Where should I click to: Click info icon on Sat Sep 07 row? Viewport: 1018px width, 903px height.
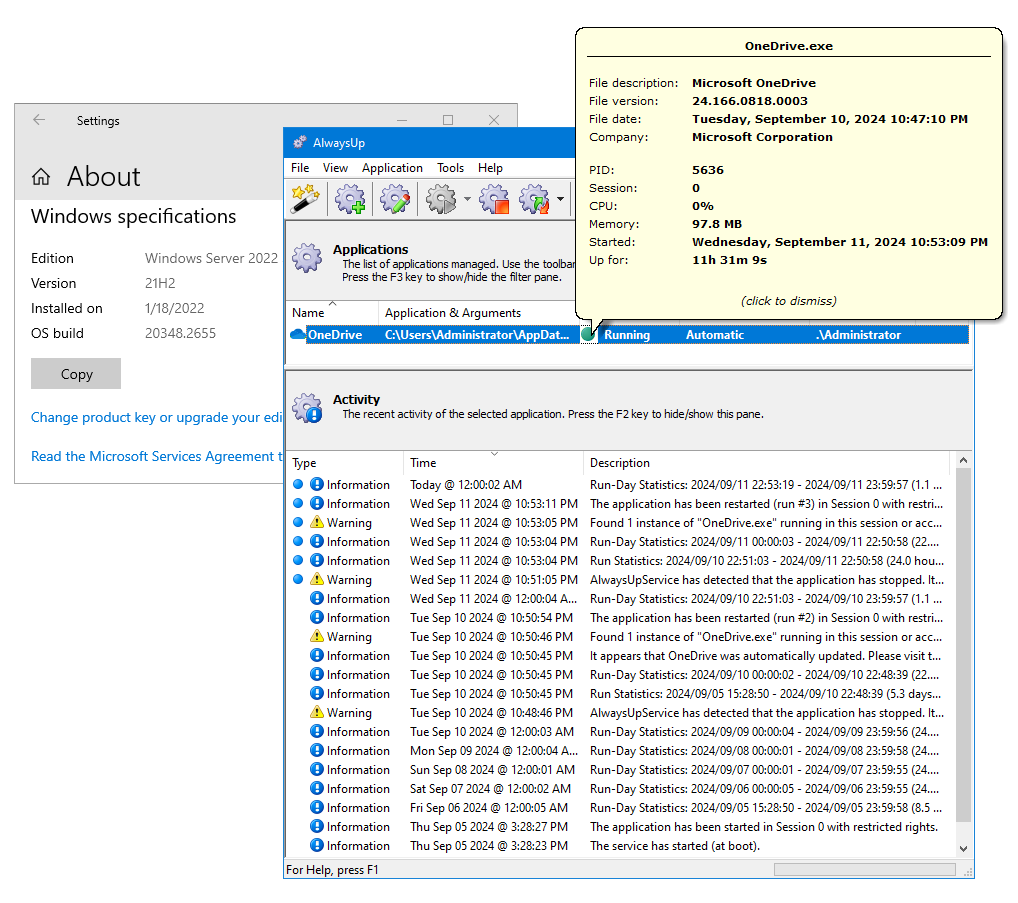[x=317, y=788]
